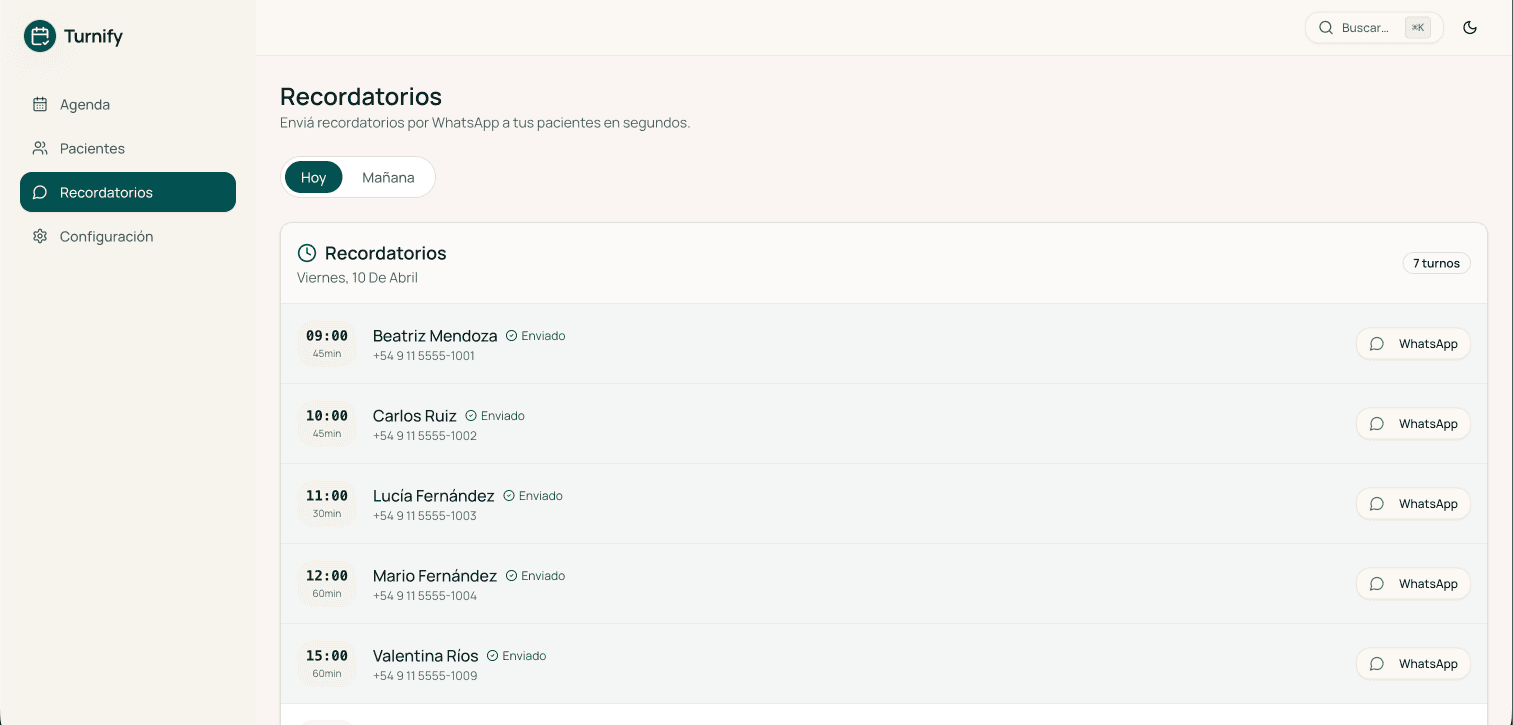The width and height of the screenshot is (1513, 725).
Task: Click the Turnify calendar logo icon
Action: click(40, 36)
